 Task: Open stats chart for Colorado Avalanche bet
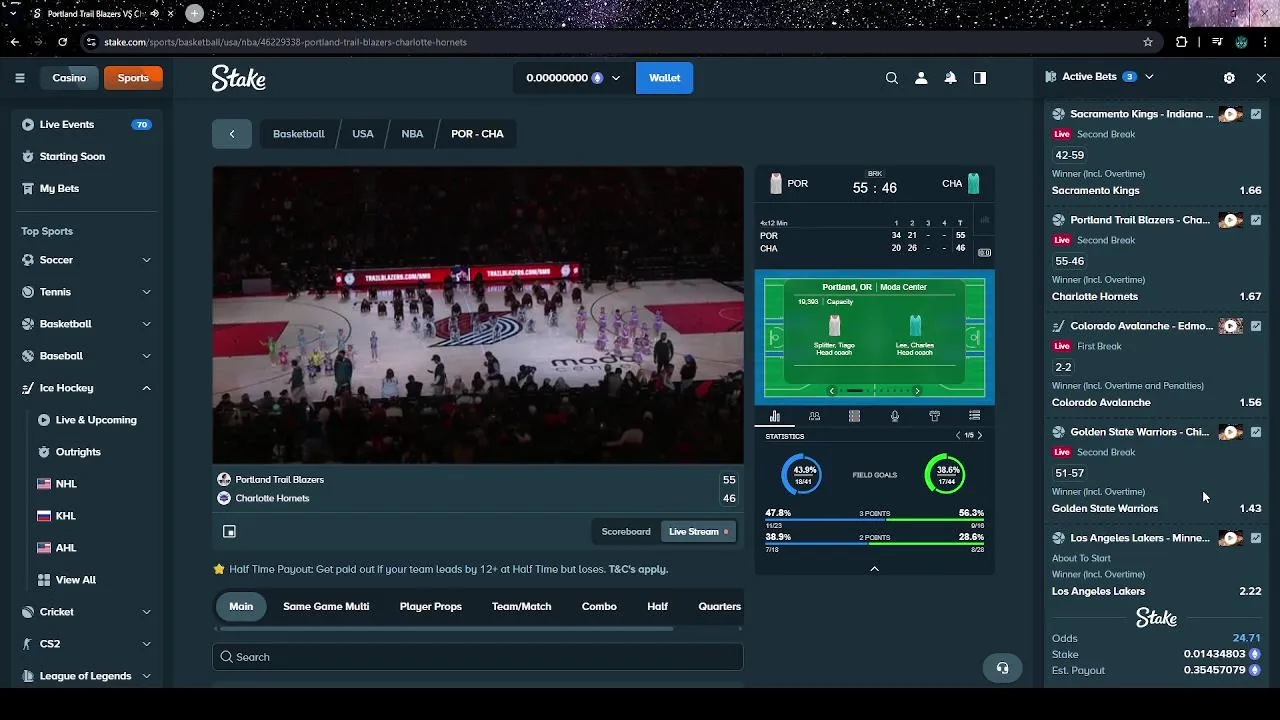pyautogui.click(x=1256, y=326)
